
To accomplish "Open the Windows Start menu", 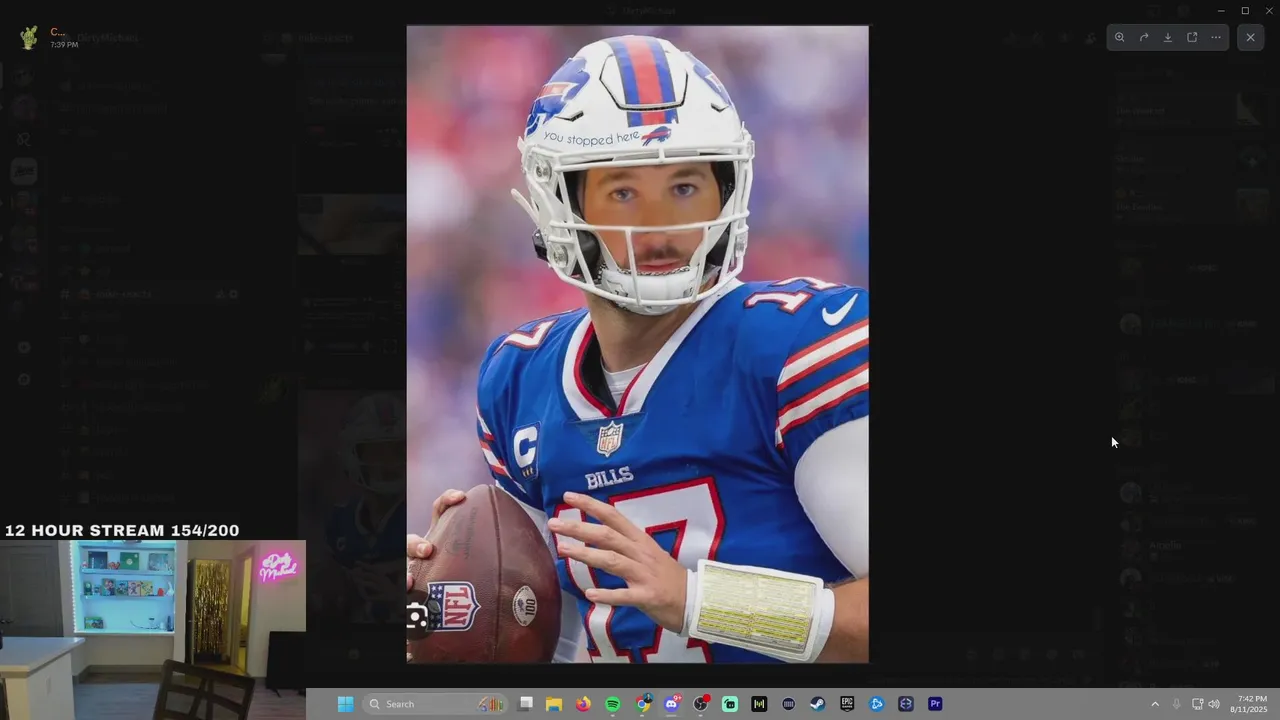I will pos(345,704).
